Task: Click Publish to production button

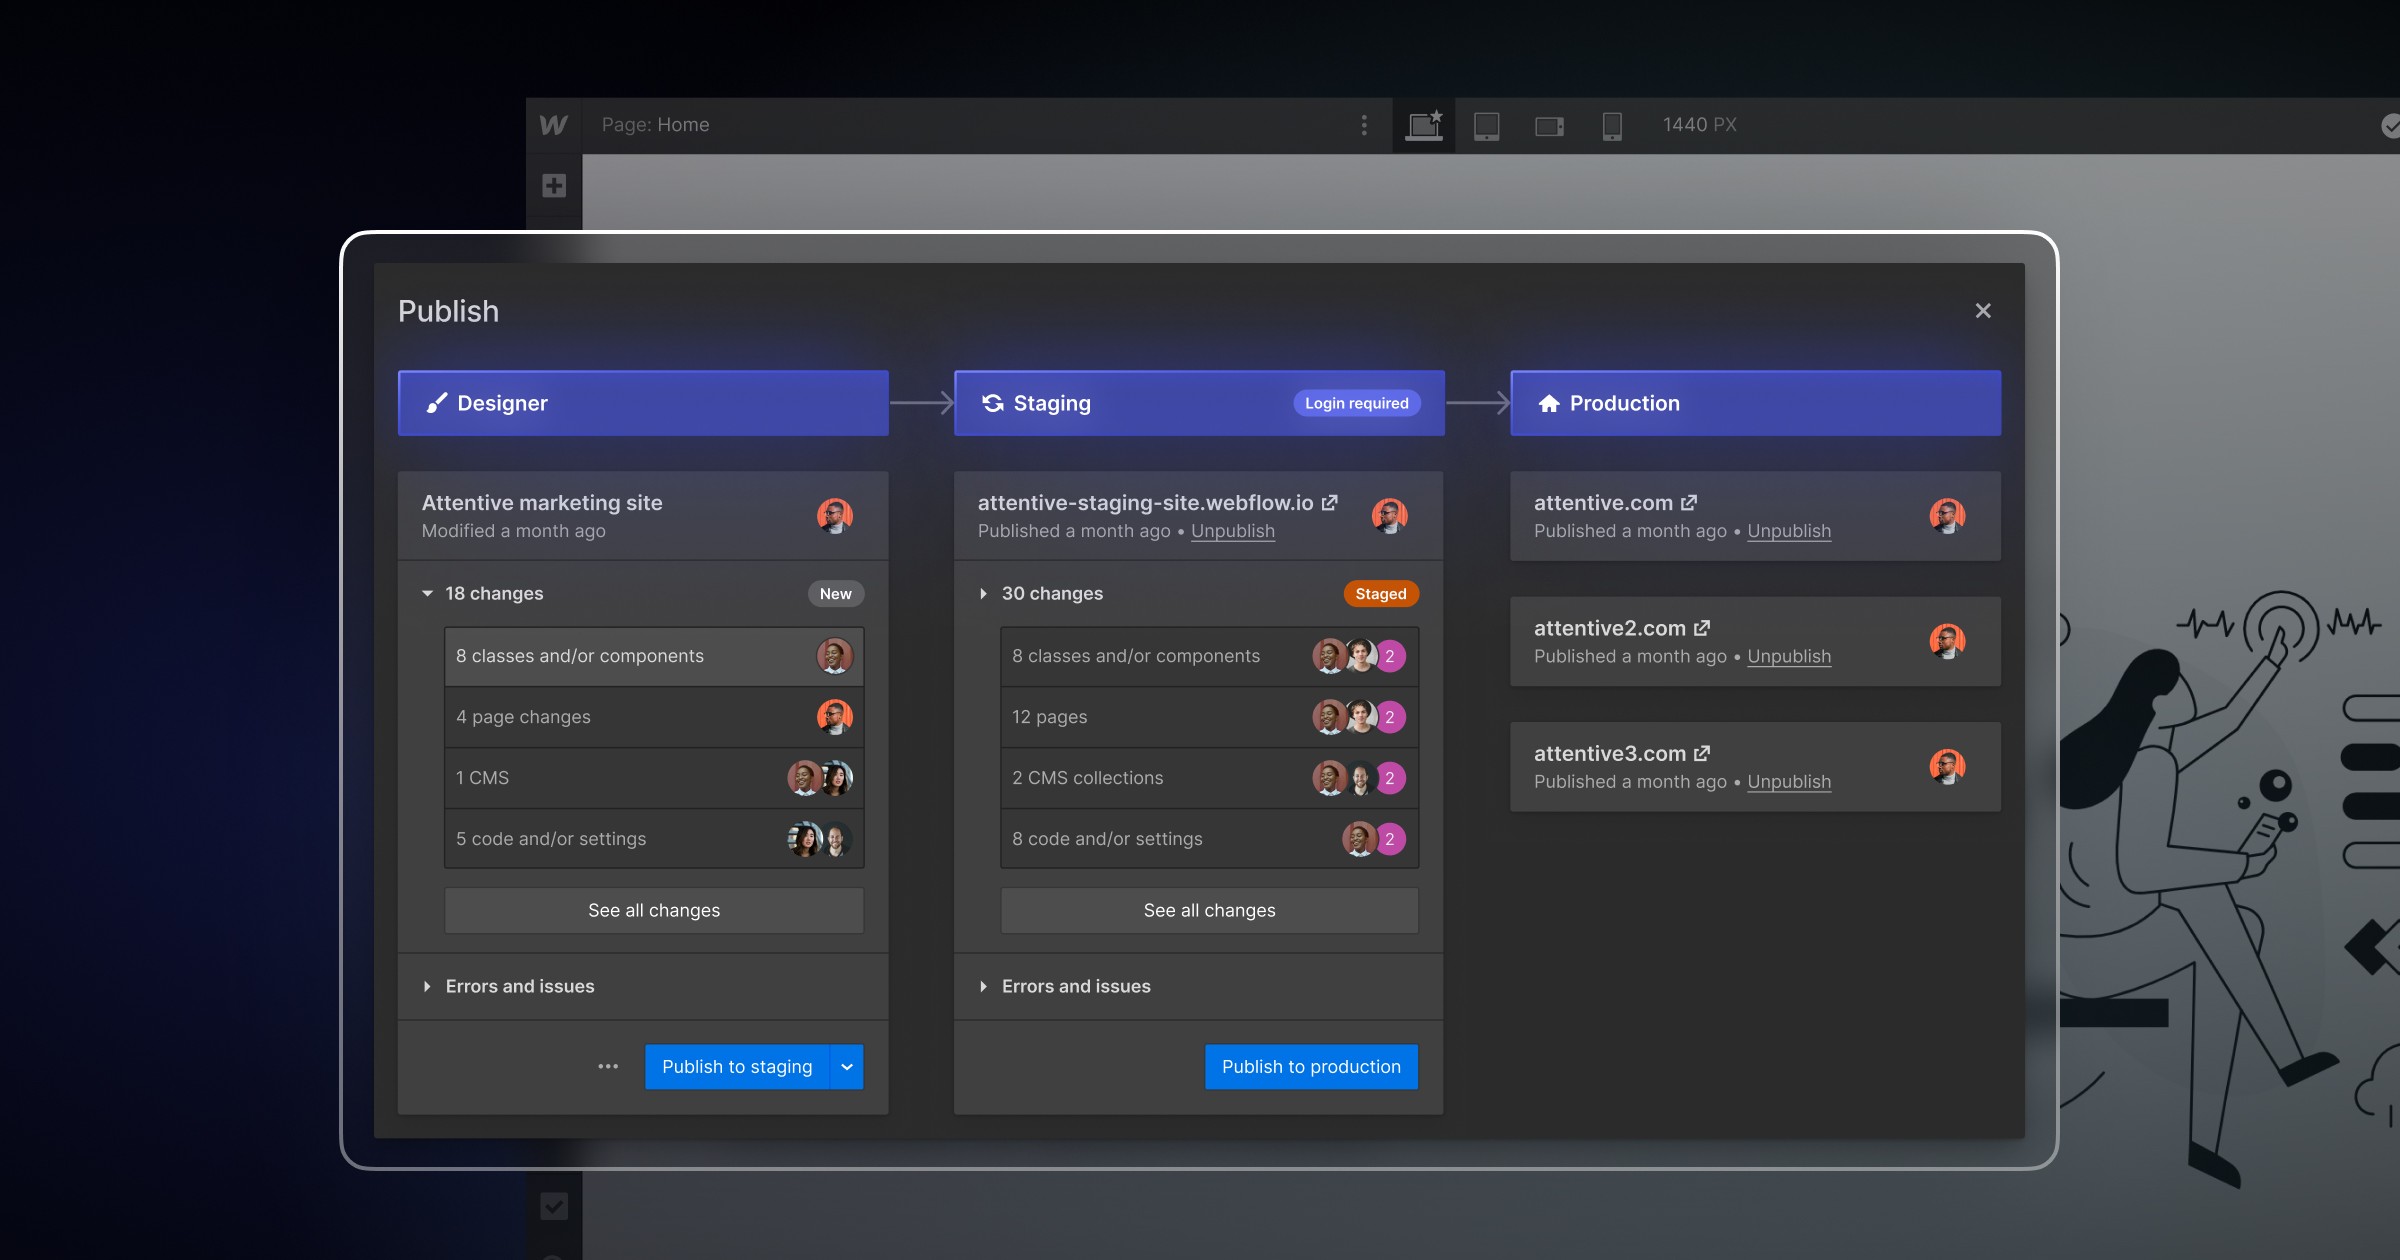Action: pyautogui.click(x=1311, y=1067)
